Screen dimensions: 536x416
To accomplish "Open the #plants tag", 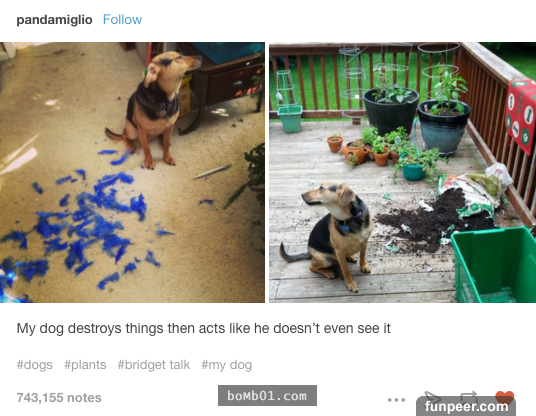I will click(85, 365).
